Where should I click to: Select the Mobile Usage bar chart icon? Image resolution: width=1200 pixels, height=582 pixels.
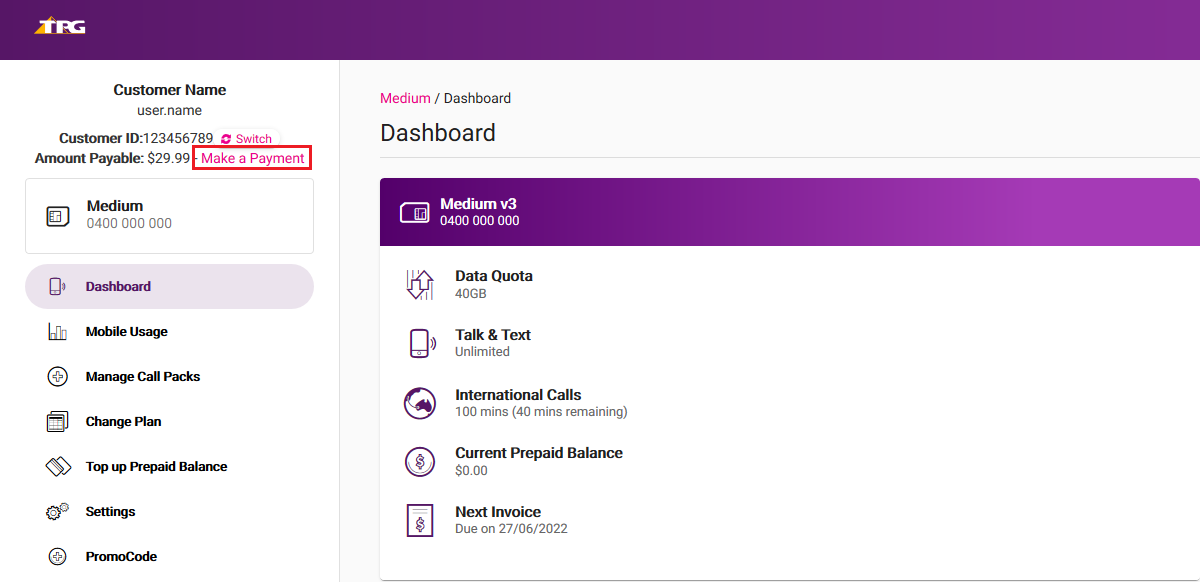(x=57, y=331)
